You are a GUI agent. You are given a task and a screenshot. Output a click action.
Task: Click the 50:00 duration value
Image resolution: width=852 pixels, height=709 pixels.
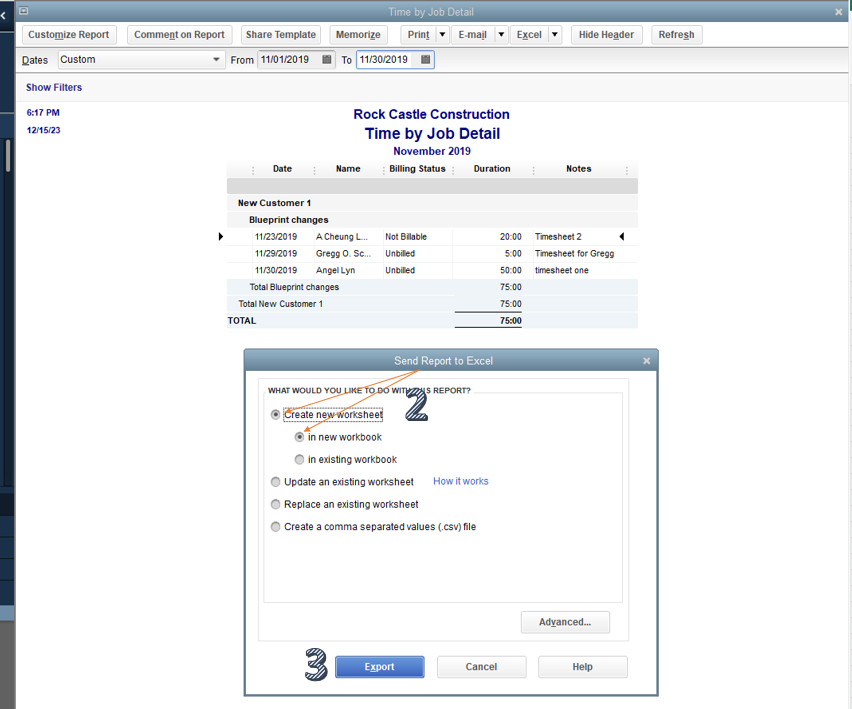click(511, 271)
